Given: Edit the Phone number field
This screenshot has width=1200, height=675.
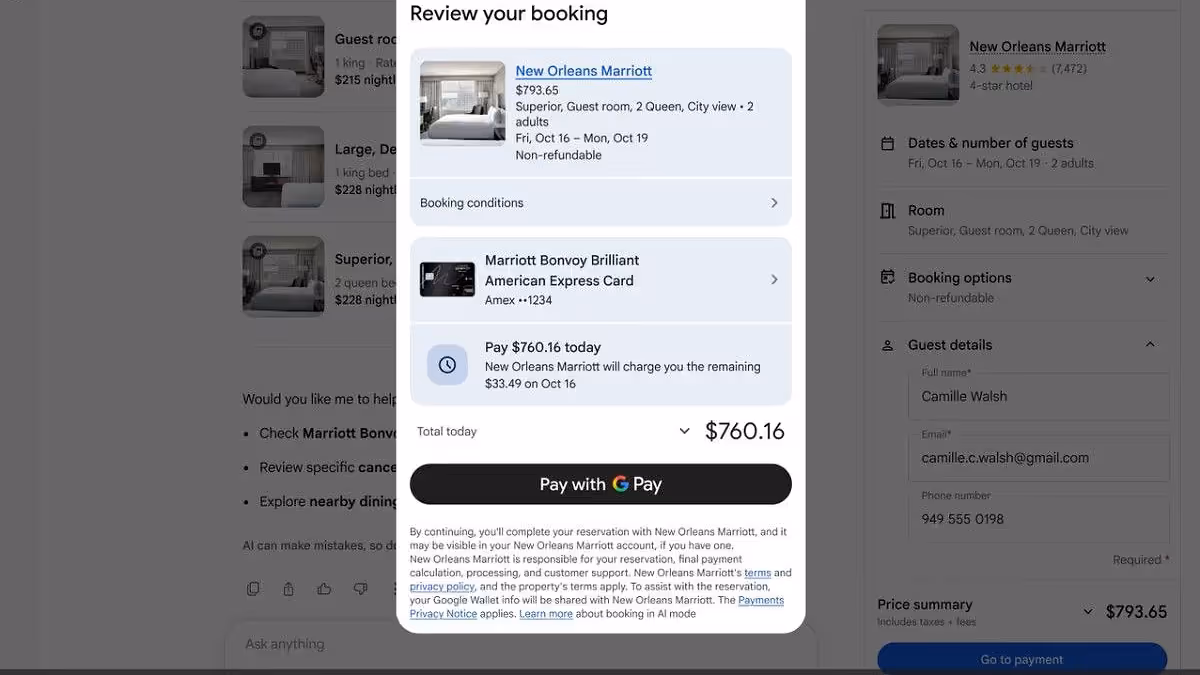Looking at the screenshot, I should [x=1039, y=519].
